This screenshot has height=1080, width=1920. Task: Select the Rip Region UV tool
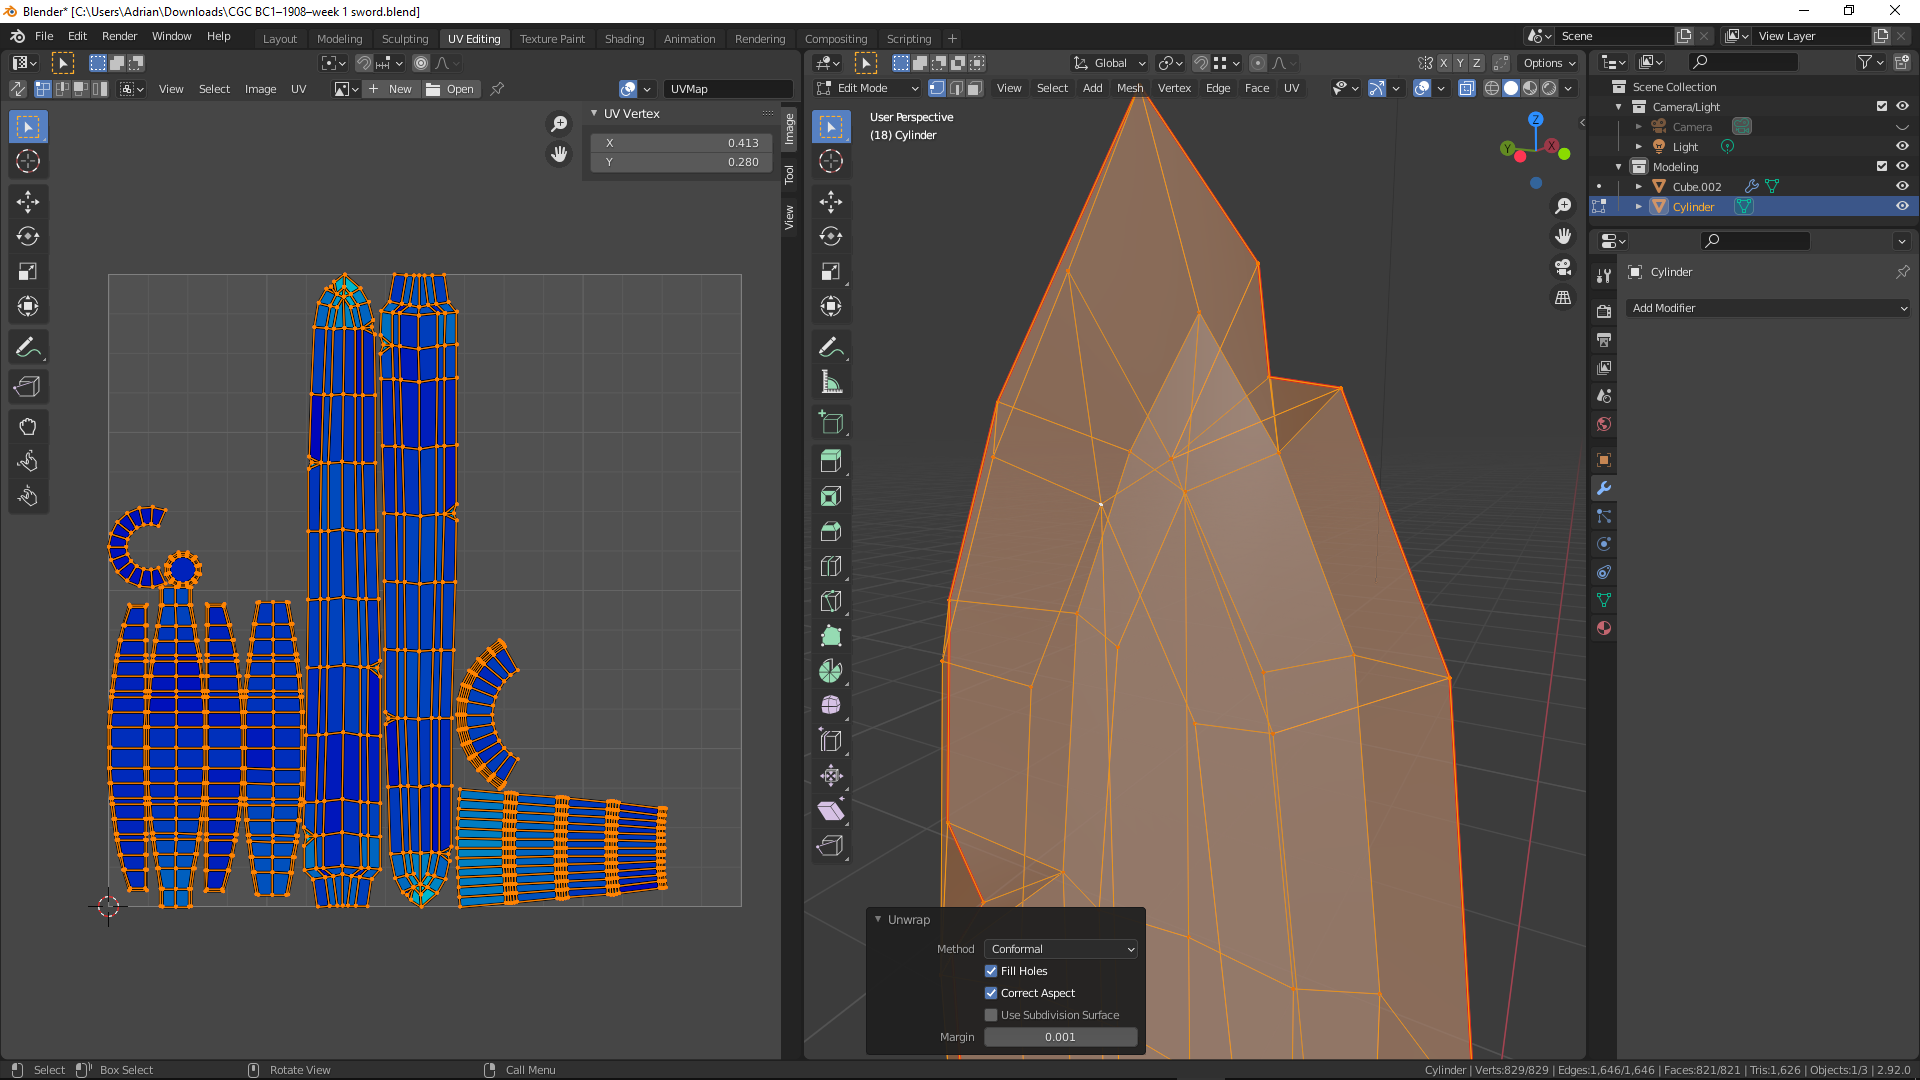coord(28,387)
